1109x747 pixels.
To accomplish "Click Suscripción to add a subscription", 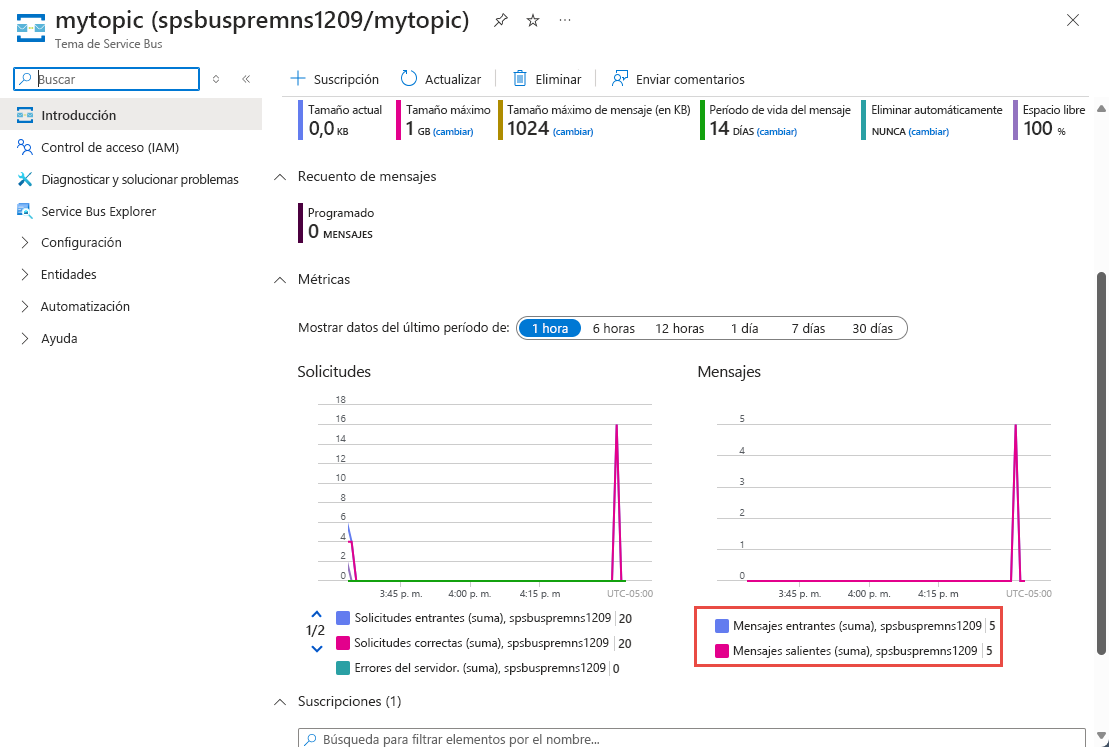I will pos(346,79).
